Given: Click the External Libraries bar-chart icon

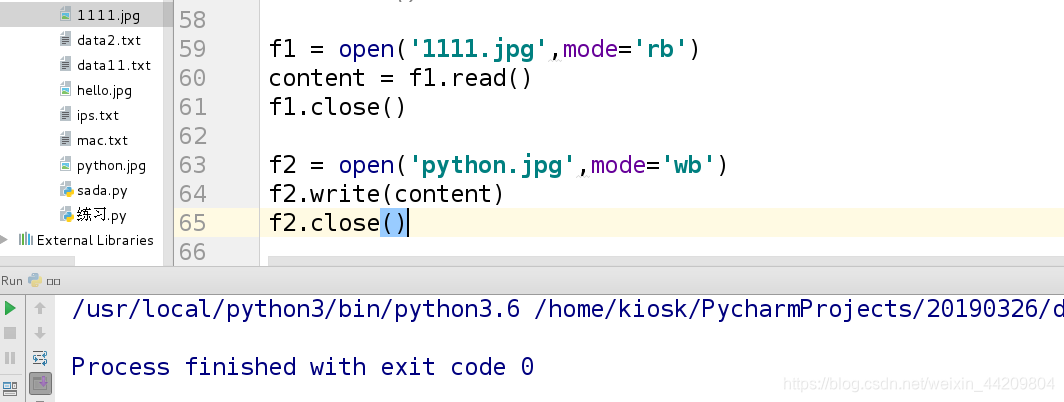Looking at the screenshot, I should [26, 239].
